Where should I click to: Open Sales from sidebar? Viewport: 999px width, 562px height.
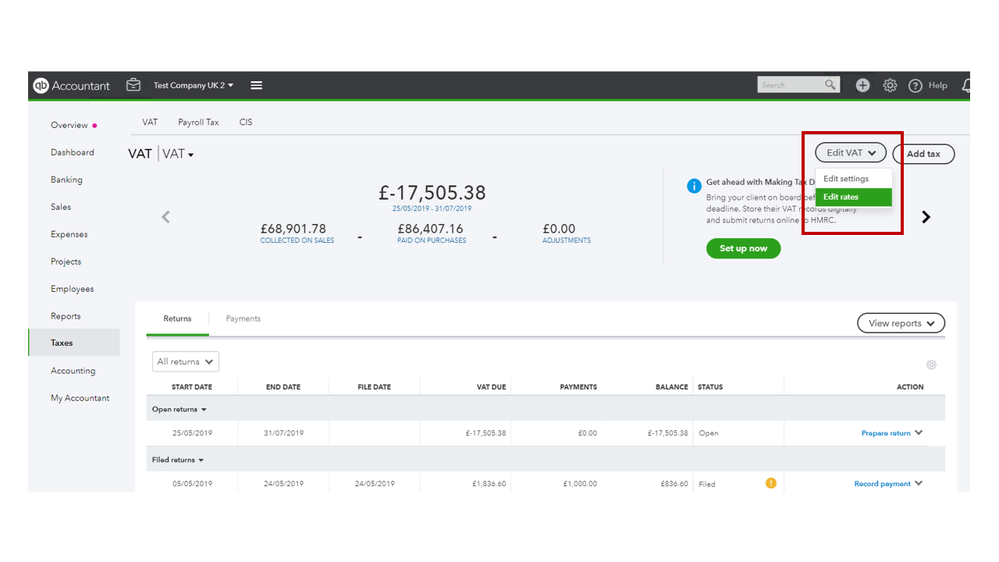[x=61, y=207]
